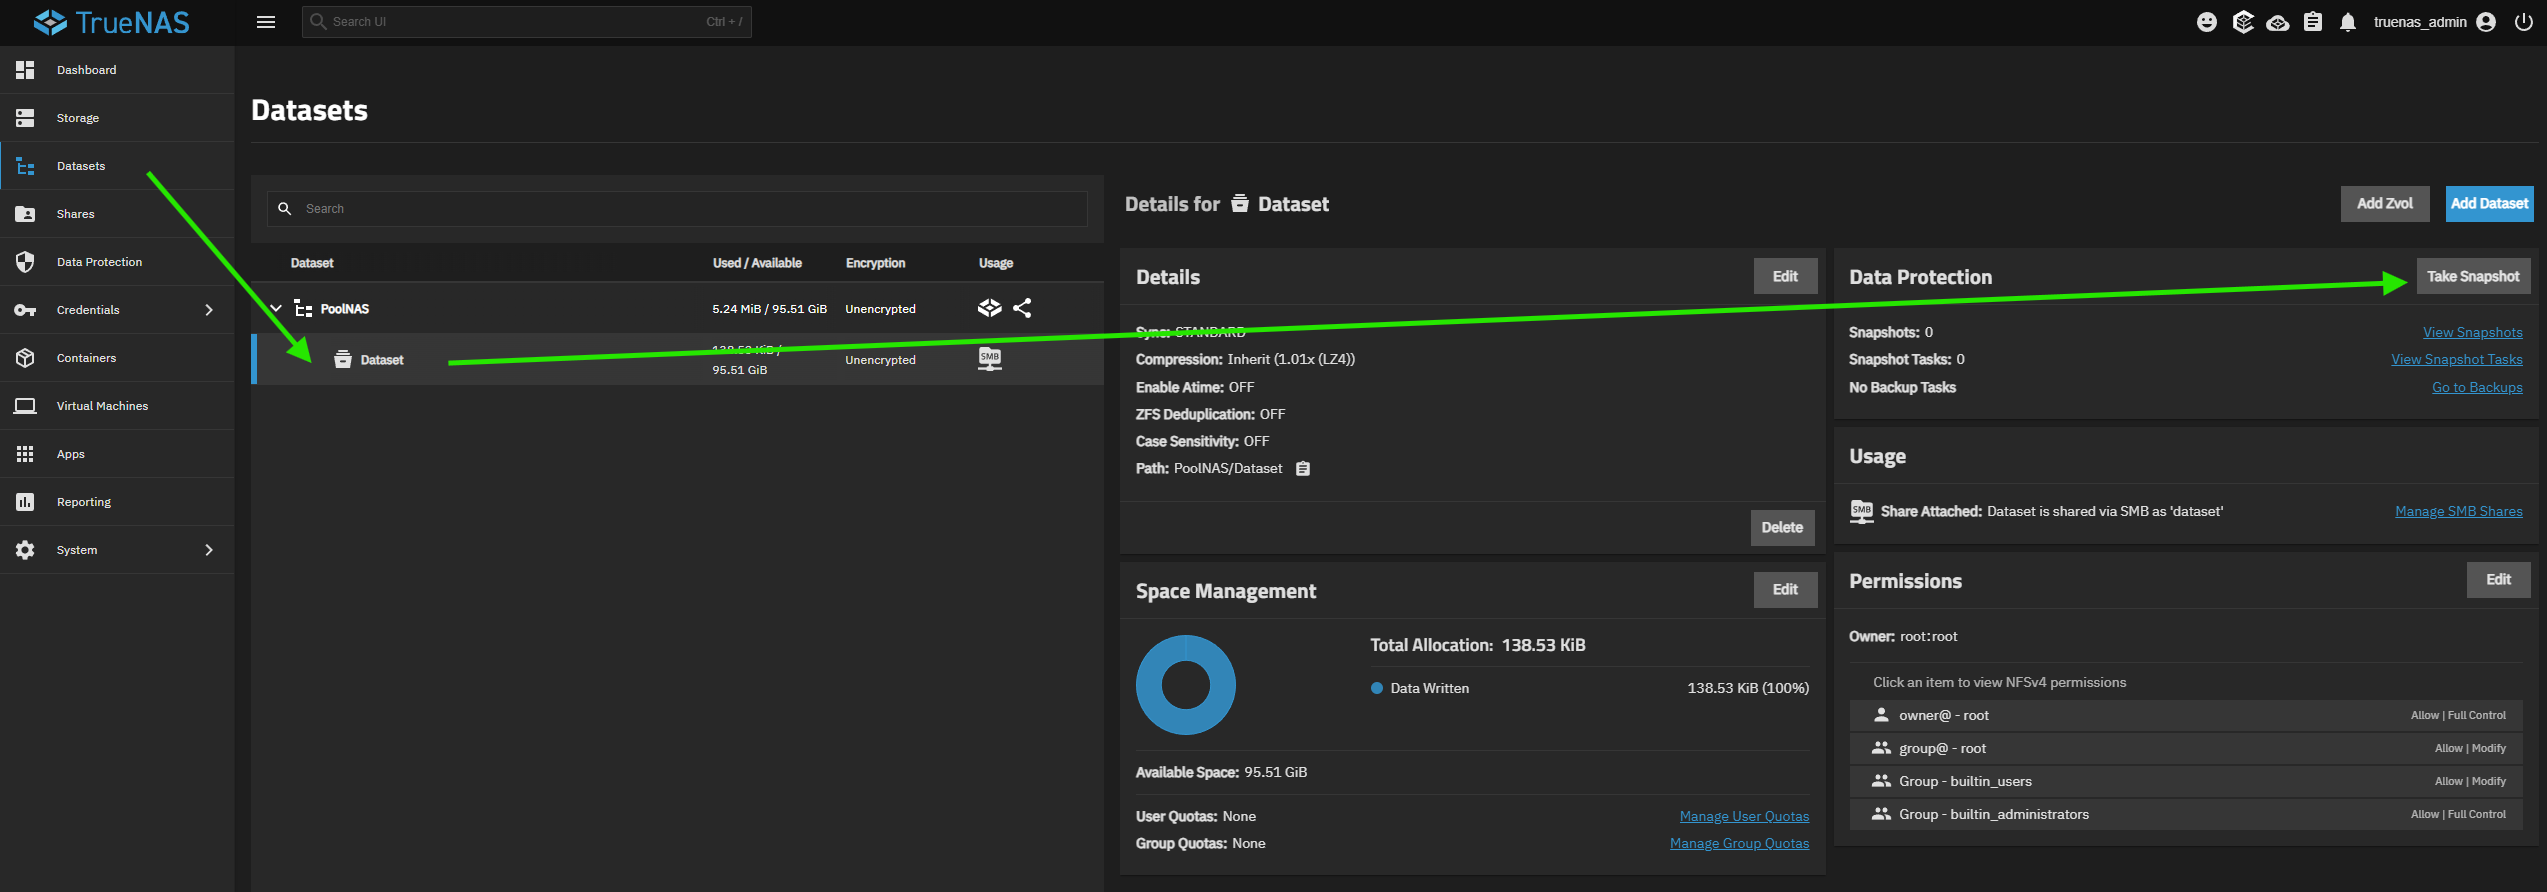The width and height of the screenshot is (2547, 892).
Task: Click the feedback smiley icon in top bar
Action: (2206, 22)
